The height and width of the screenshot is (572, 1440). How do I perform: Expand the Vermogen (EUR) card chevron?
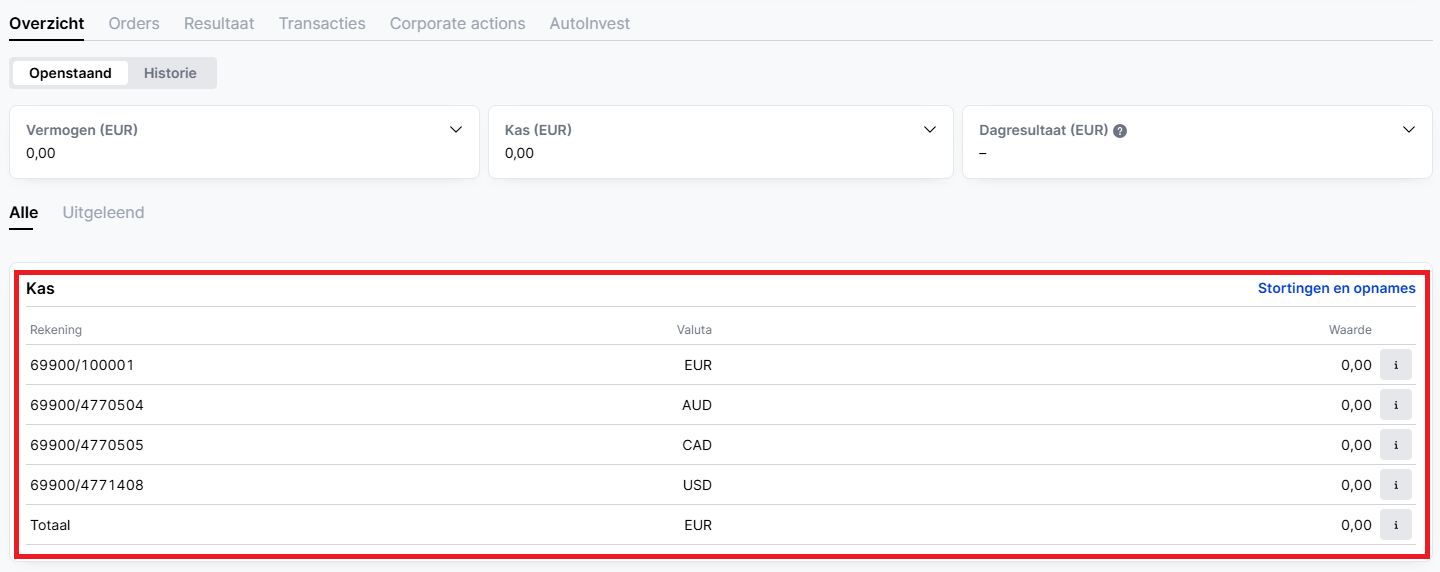[x=456, y=130]
